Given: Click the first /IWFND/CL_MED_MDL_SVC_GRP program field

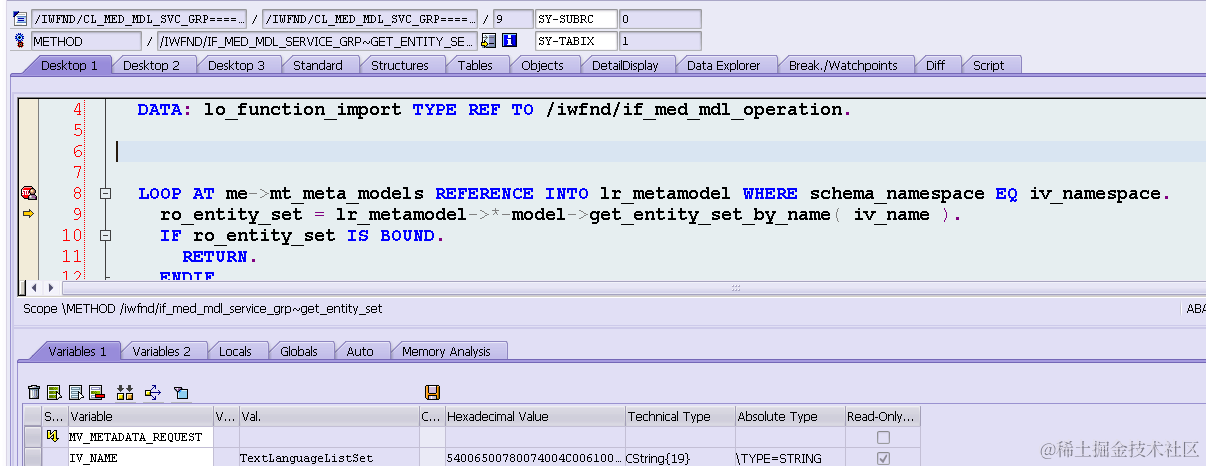Looking at the screenshot, I should pyautogui.click(x=138, y=19).
